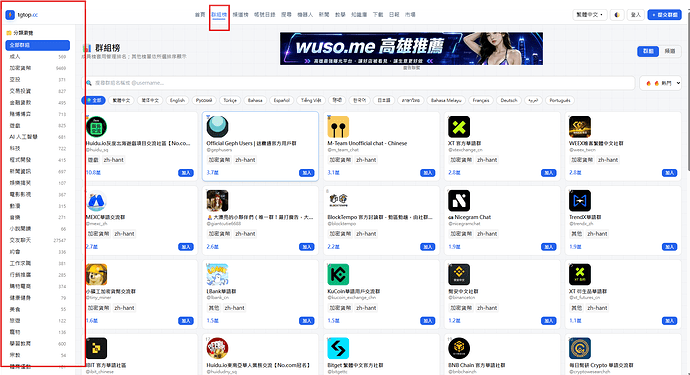Click the WEEX group gold avatar
690x375 pixels.
(x=580, y=127)
